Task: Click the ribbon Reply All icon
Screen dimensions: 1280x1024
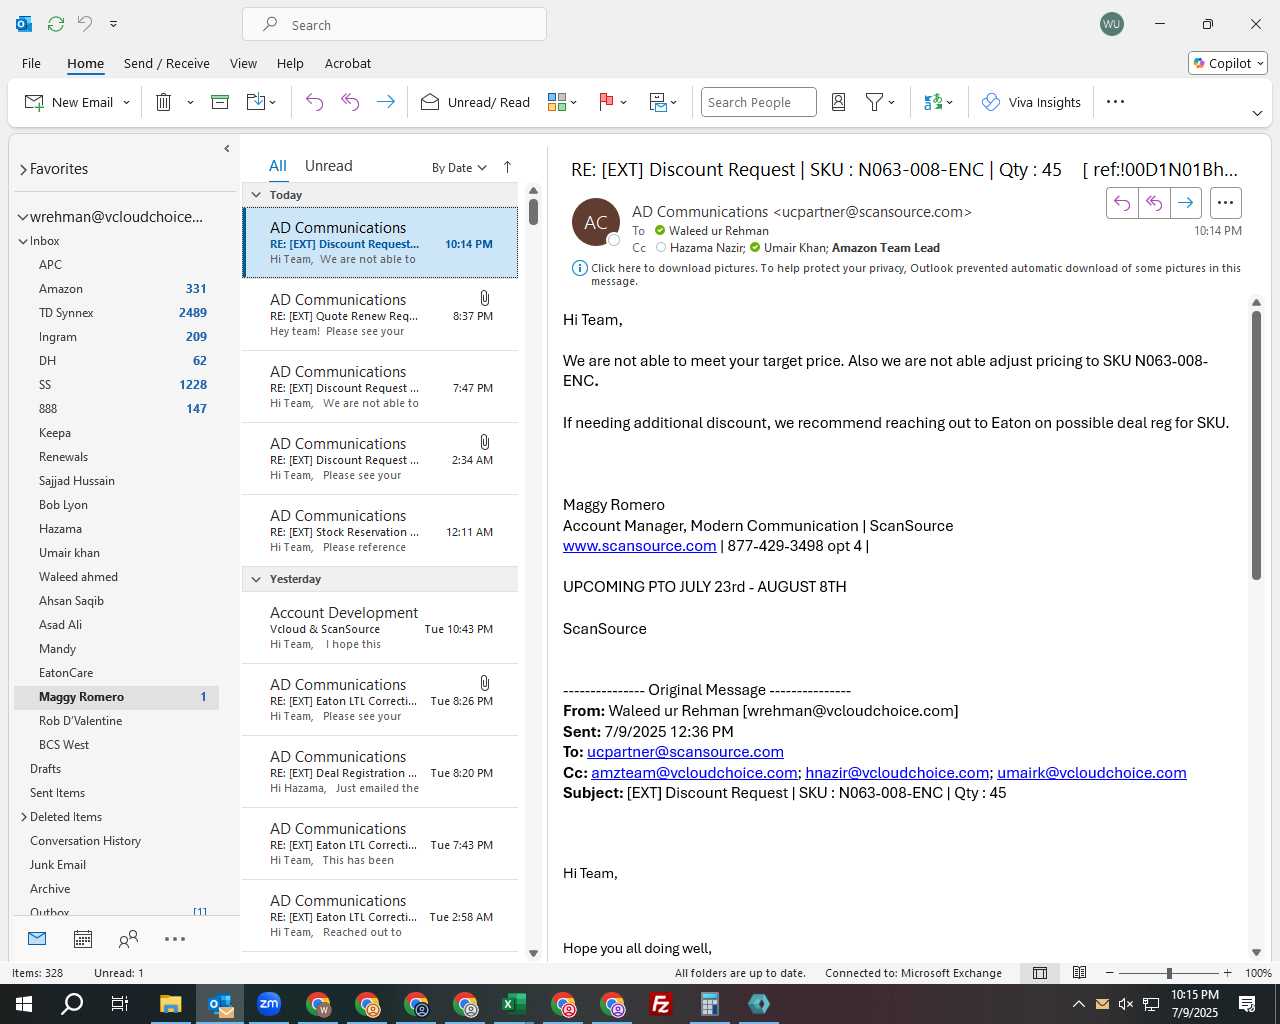Action: [x=350, y=102]
